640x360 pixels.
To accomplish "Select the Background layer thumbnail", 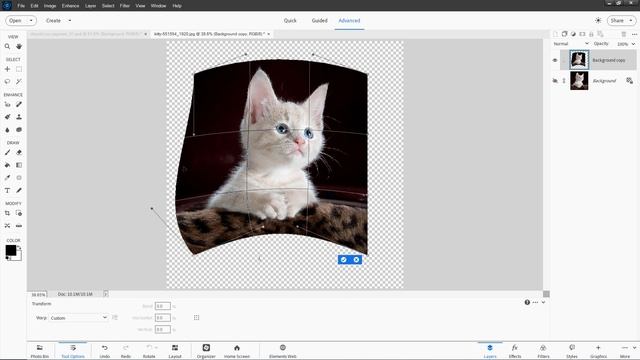I will click(579, 80).
